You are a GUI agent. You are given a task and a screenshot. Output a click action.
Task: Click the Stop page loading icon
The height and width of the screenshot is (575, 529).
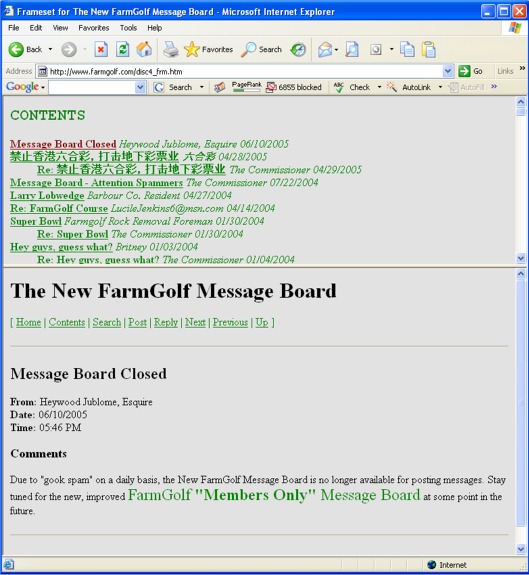[101, 50]
